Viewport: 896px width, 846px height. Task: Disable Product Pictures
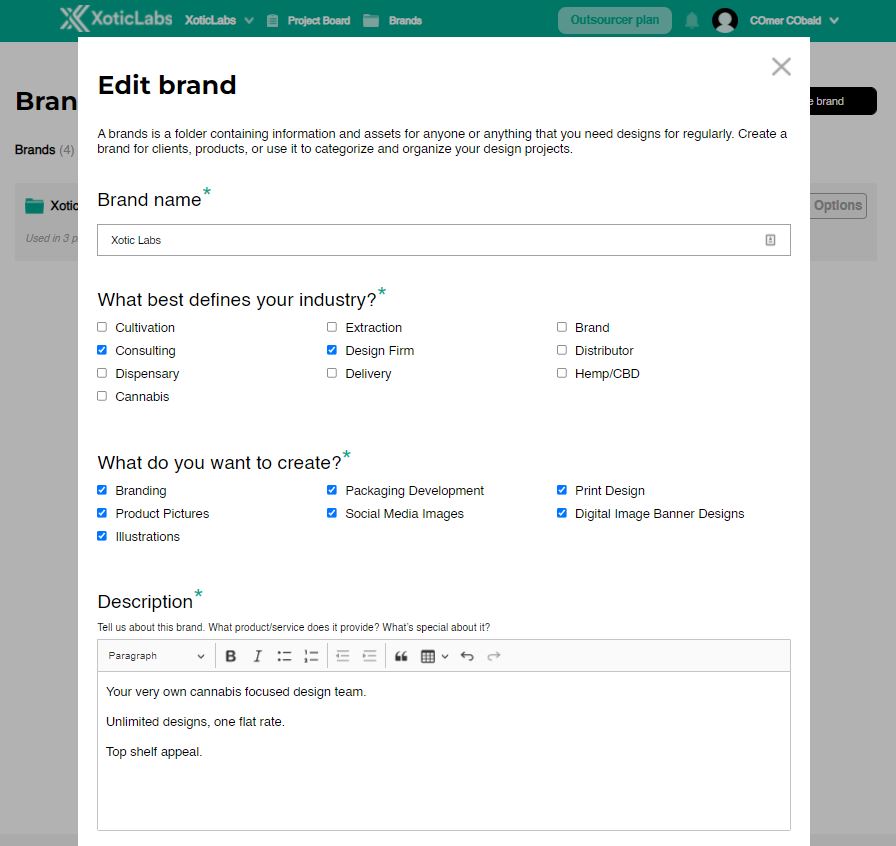coord(102,513)
